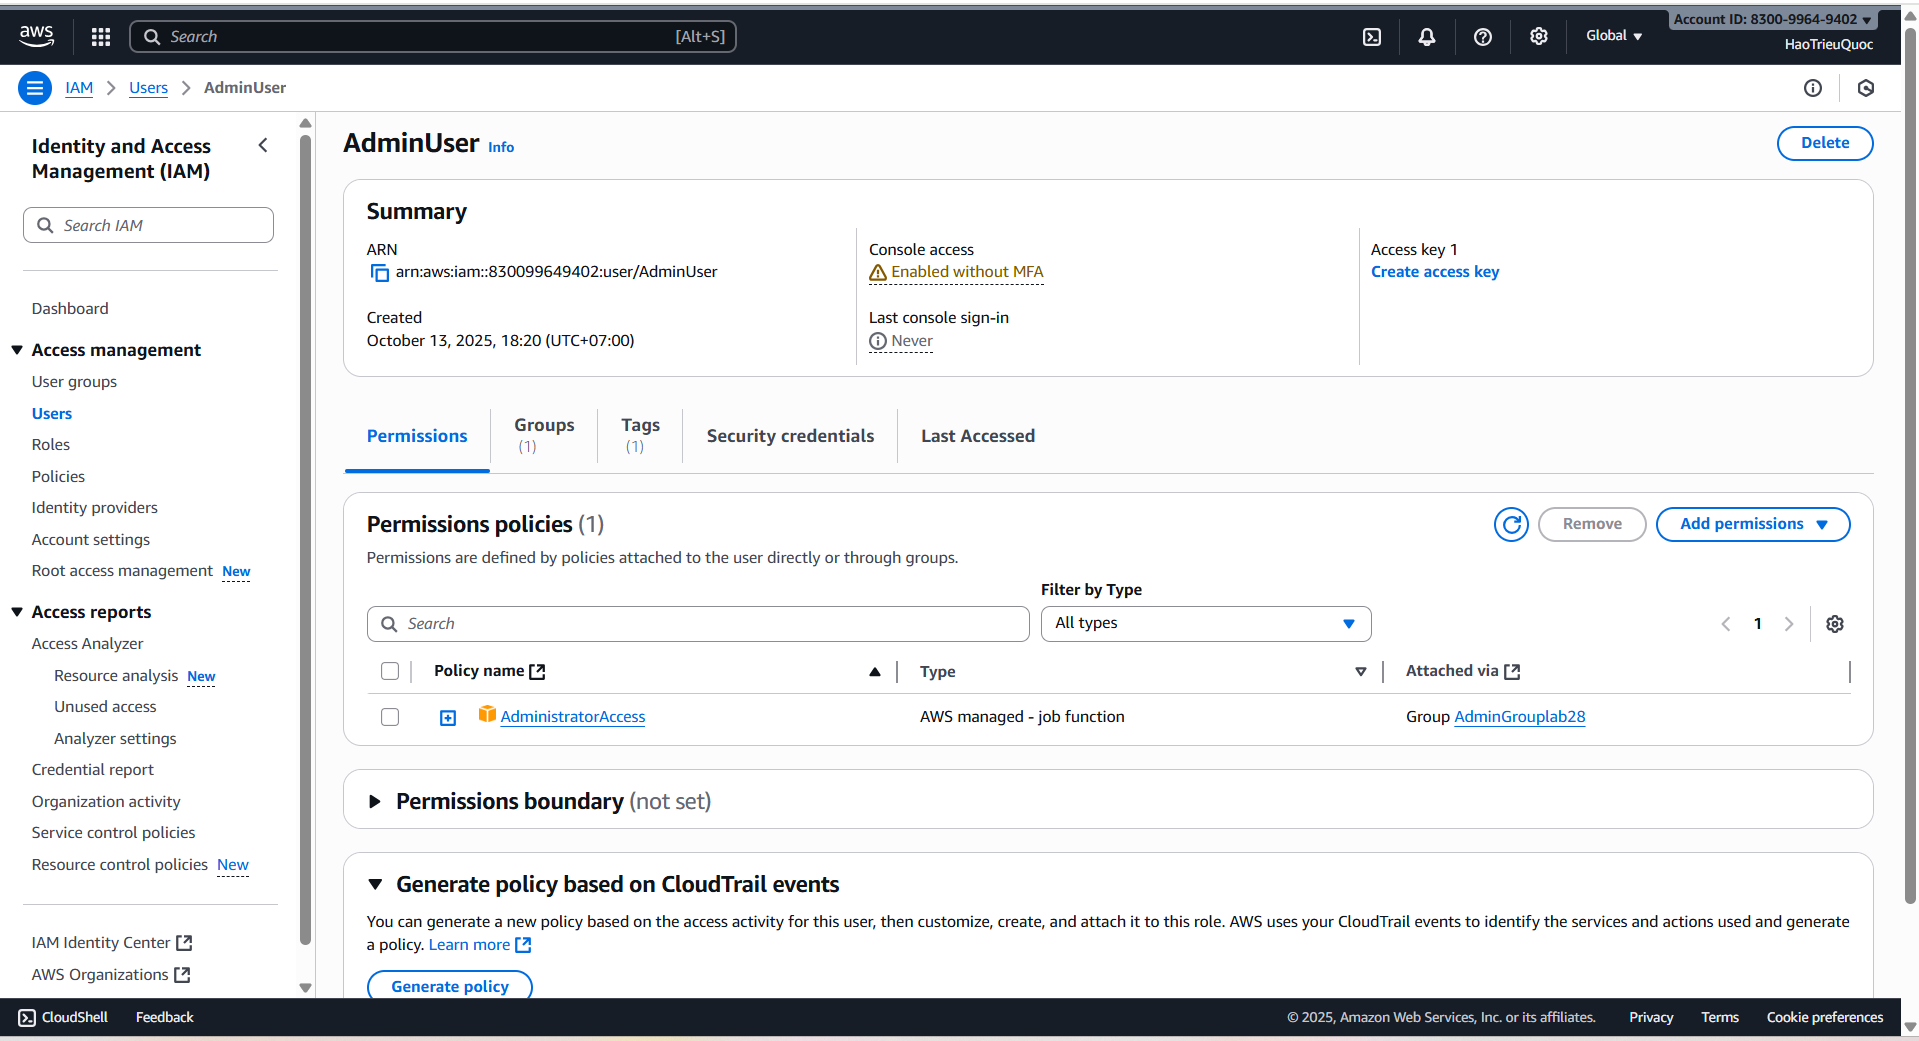
Task: Switch to the Last Accessed tab
Action: 977,436
